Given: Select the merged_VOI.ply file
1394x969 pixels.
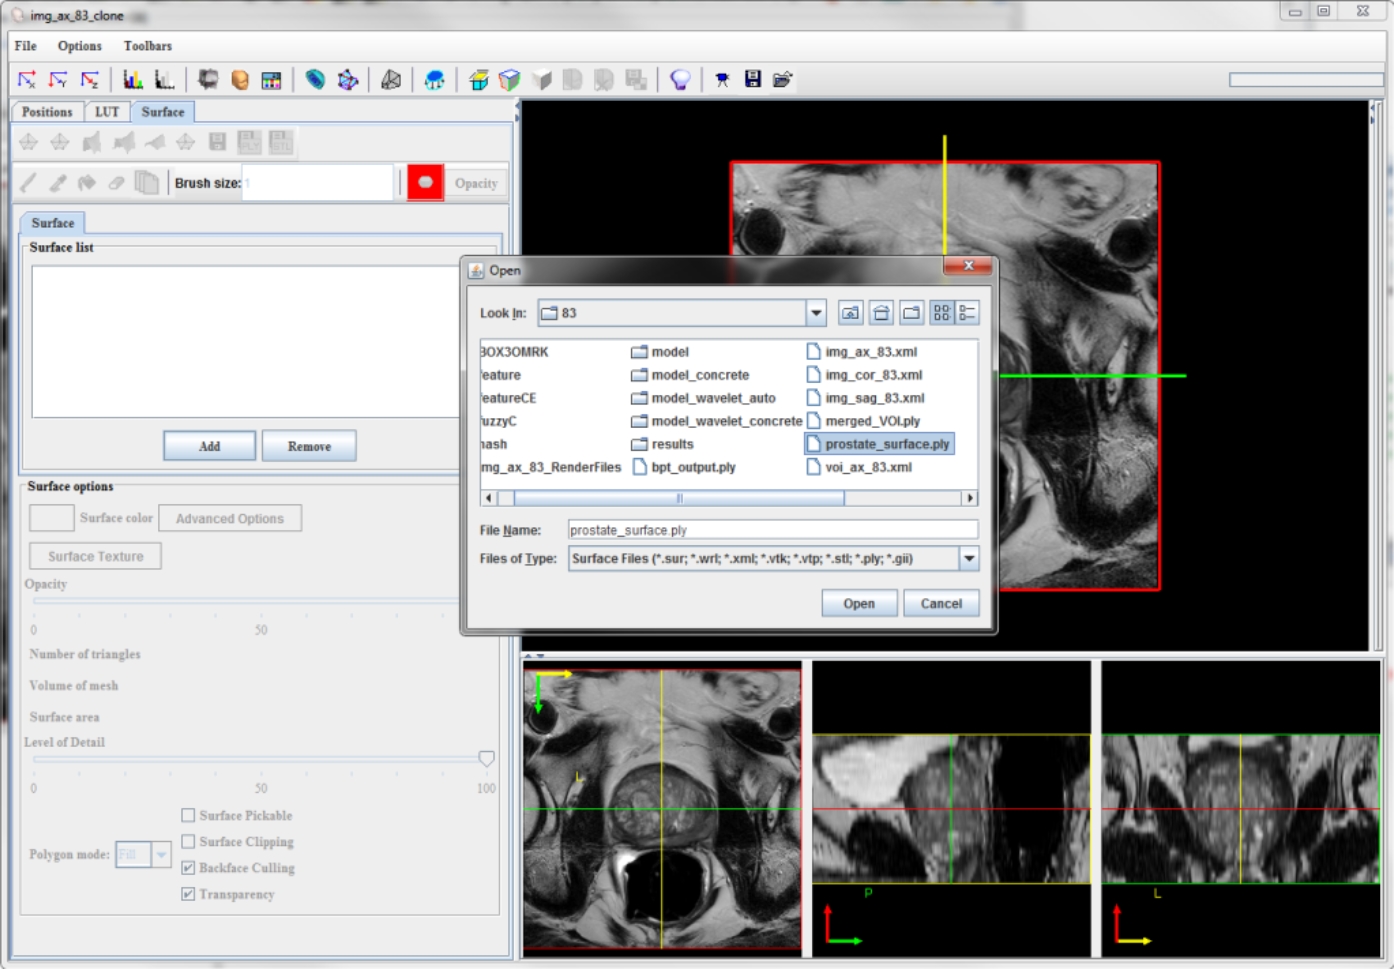Looking at the screenshot, I should [x=872, y=421].
